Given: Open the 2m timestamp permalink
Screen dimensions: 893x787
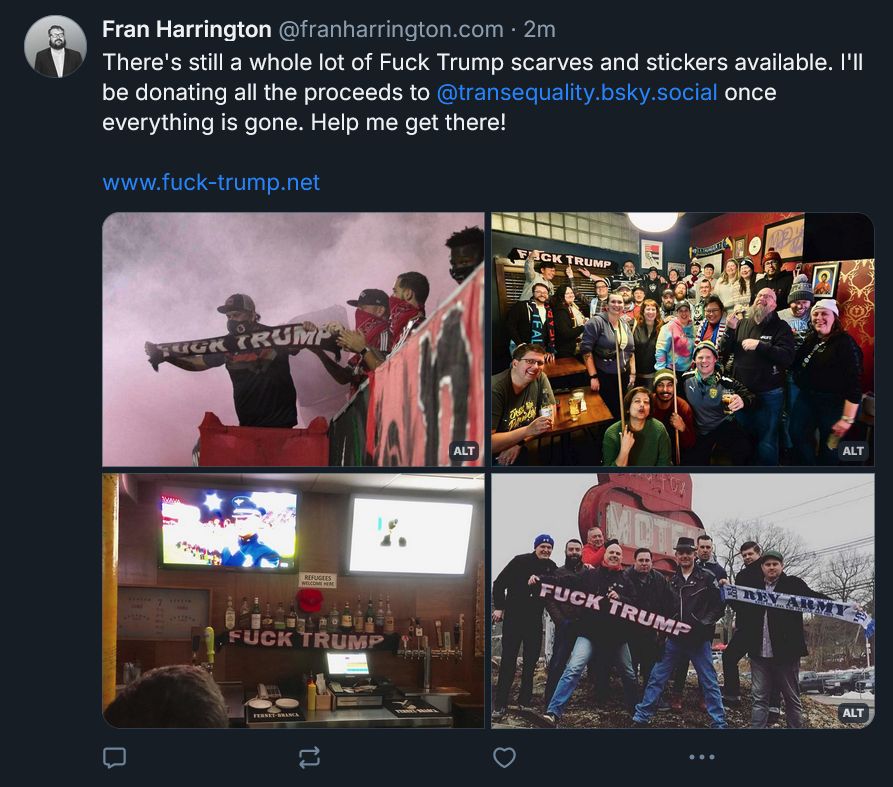Looking at the screenshot, I should pyautogui.click(x=539, y=29).
